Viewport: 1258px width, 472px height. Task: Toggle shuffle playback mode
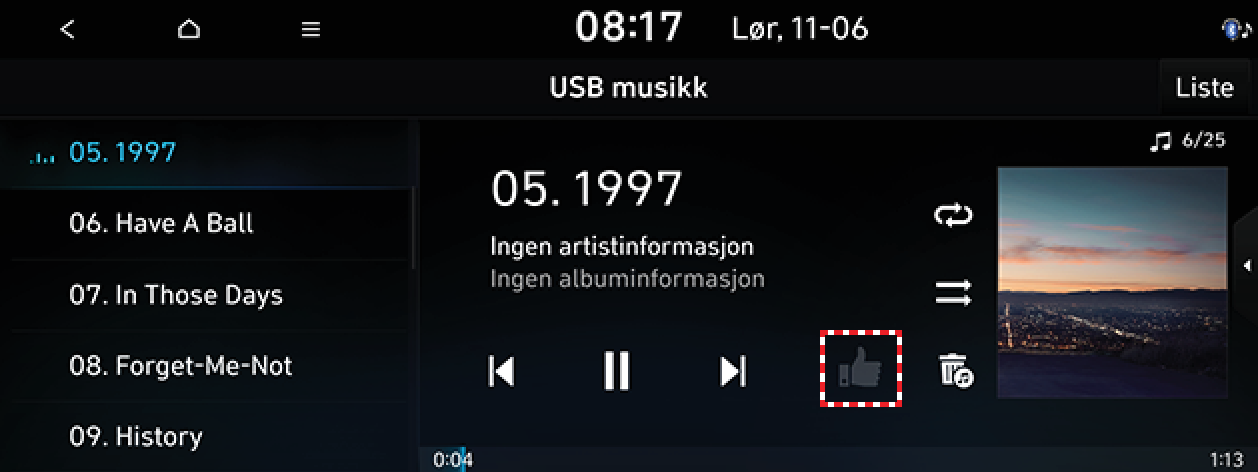953,293
